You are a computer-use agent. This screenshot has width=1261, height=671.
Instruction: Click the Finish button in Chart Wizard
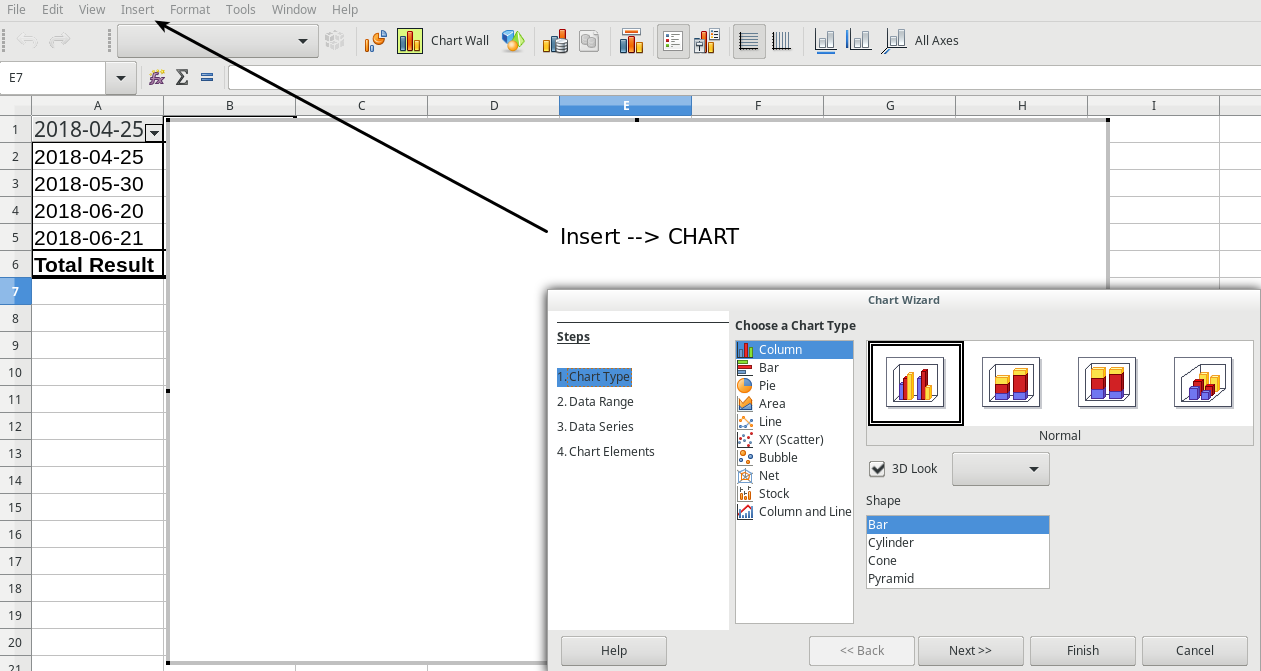click(1082, 650)
